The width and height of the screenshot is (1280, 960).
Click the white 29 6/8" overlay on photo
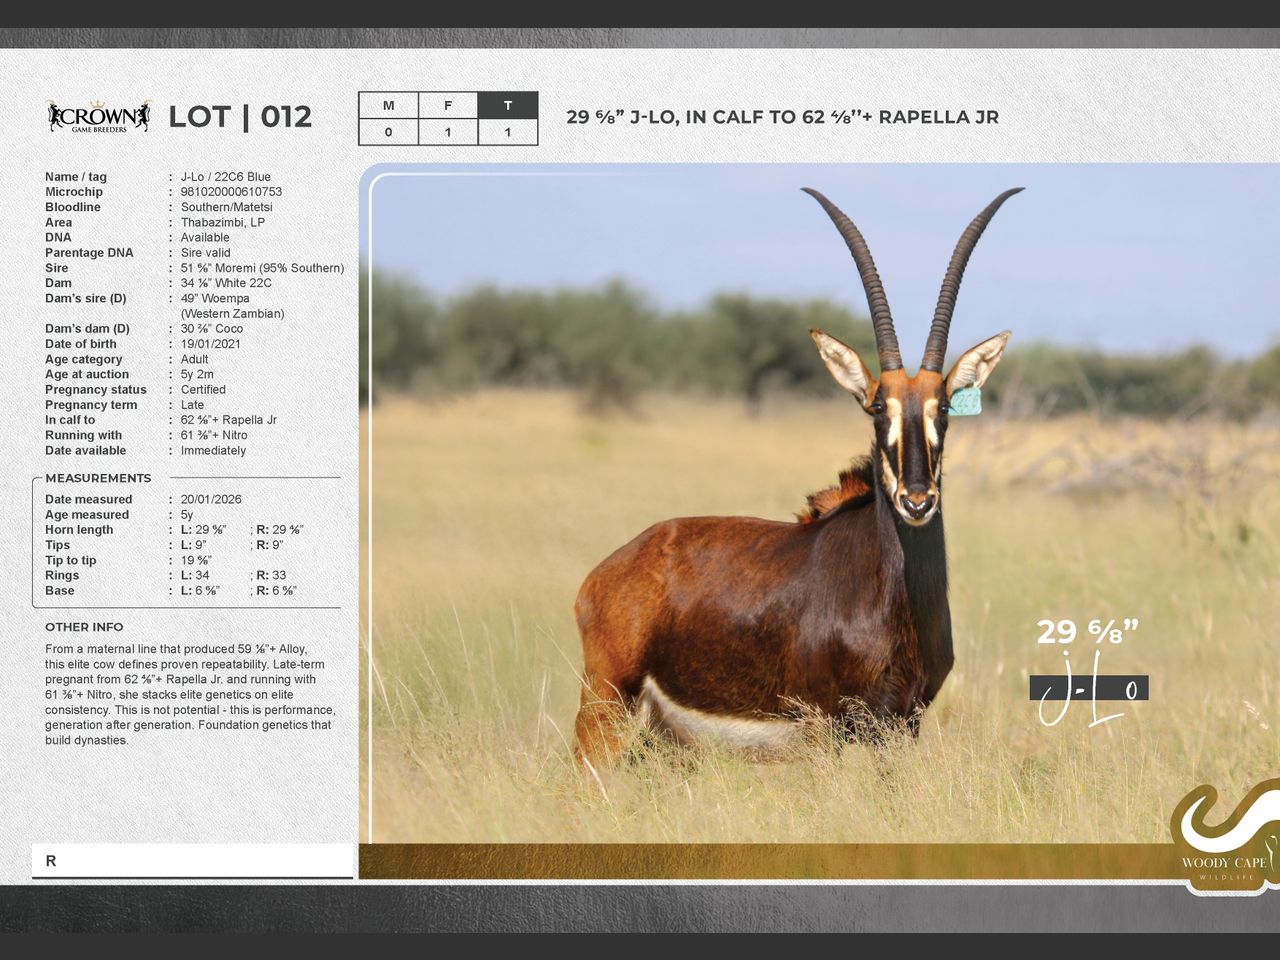(1087, 632)
